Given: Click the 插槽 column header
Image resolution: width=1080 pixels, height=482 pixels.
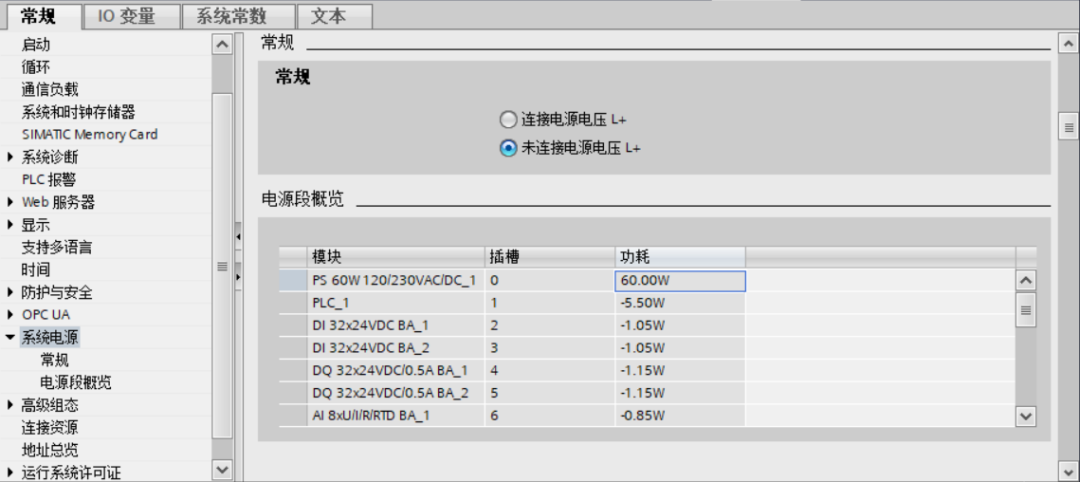Looking at the screenshot, I should [x=550, y=257].
